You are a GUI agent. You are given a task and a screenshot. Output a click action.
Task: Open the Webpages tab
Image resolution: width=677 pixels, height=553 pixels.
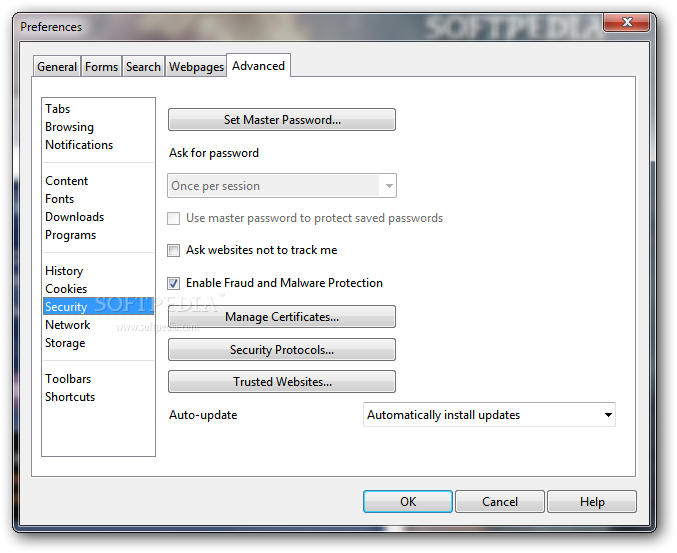click(196, 66)
